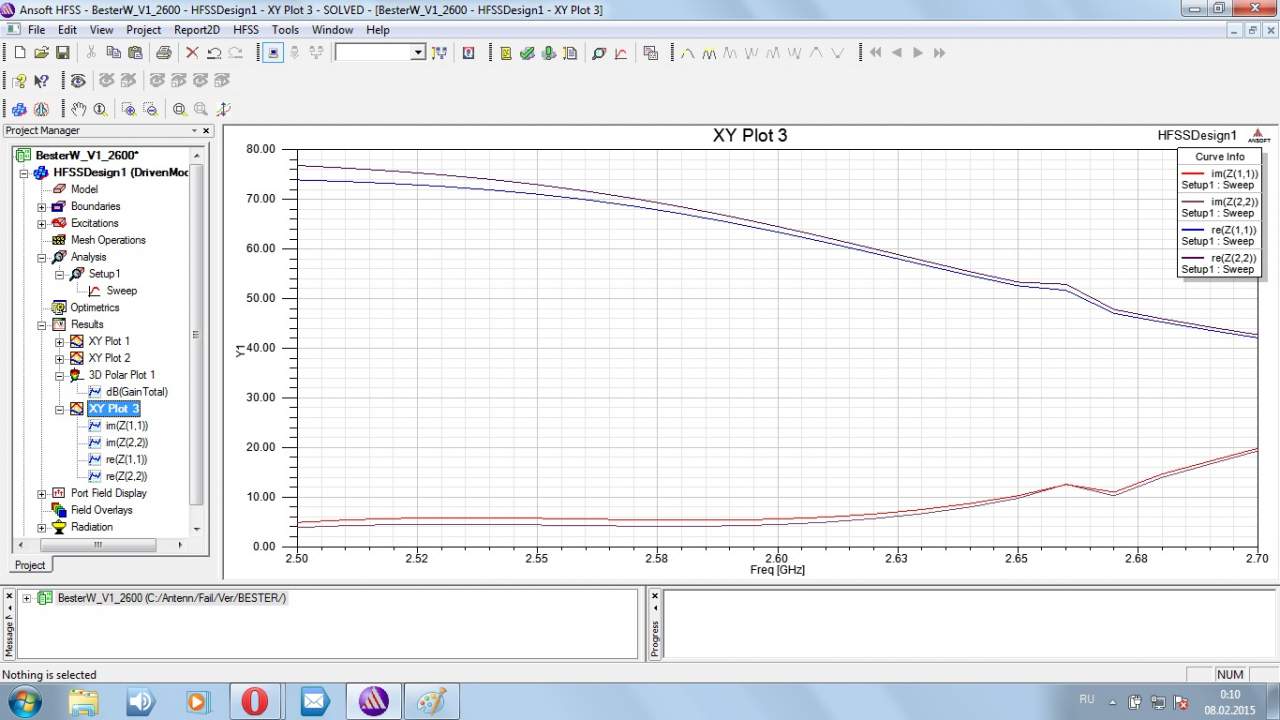This screenshot has height=720, width=1280.
Task: Open the Opera browser from taskbar
Action: tap(255, 702)
